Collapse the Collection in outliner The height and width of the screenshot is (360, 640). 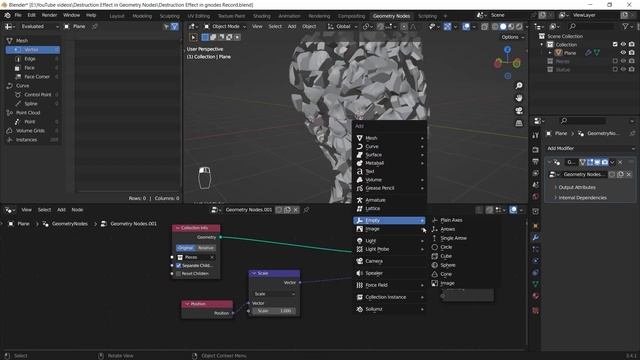pyautogui.click(x=542, y=44)
